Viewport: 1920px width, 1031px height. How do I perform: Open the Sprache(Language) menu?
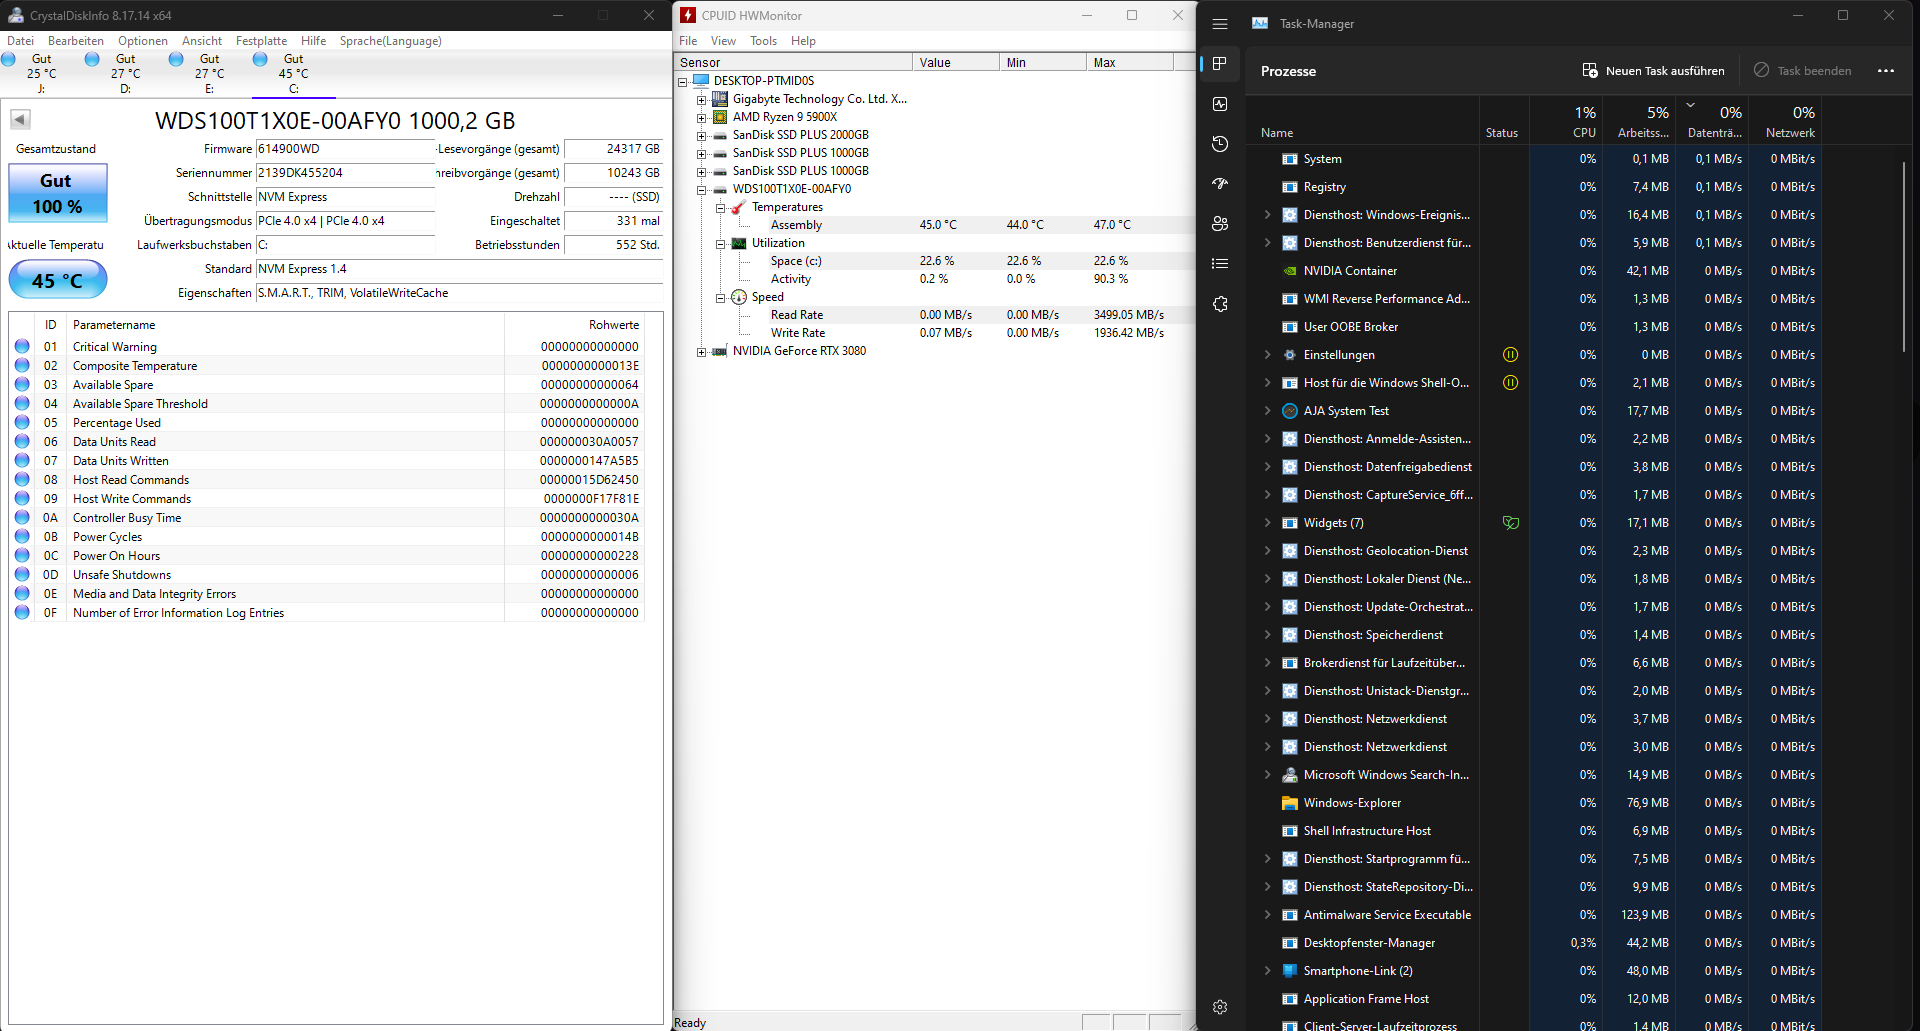click(390, 41)
